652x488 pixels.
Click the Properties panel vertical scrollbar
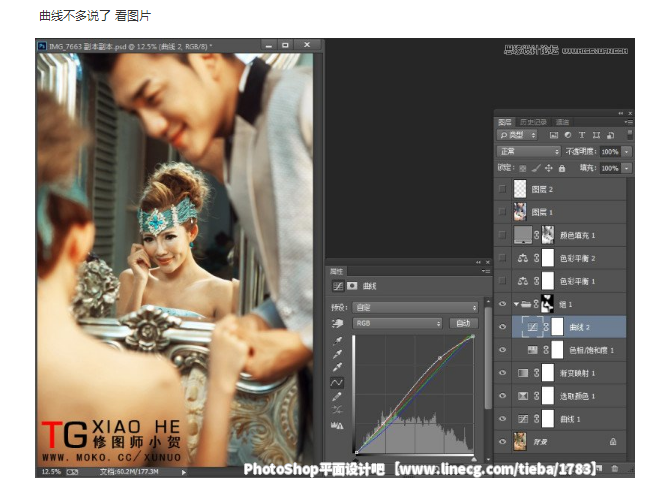tap(488, 357)
